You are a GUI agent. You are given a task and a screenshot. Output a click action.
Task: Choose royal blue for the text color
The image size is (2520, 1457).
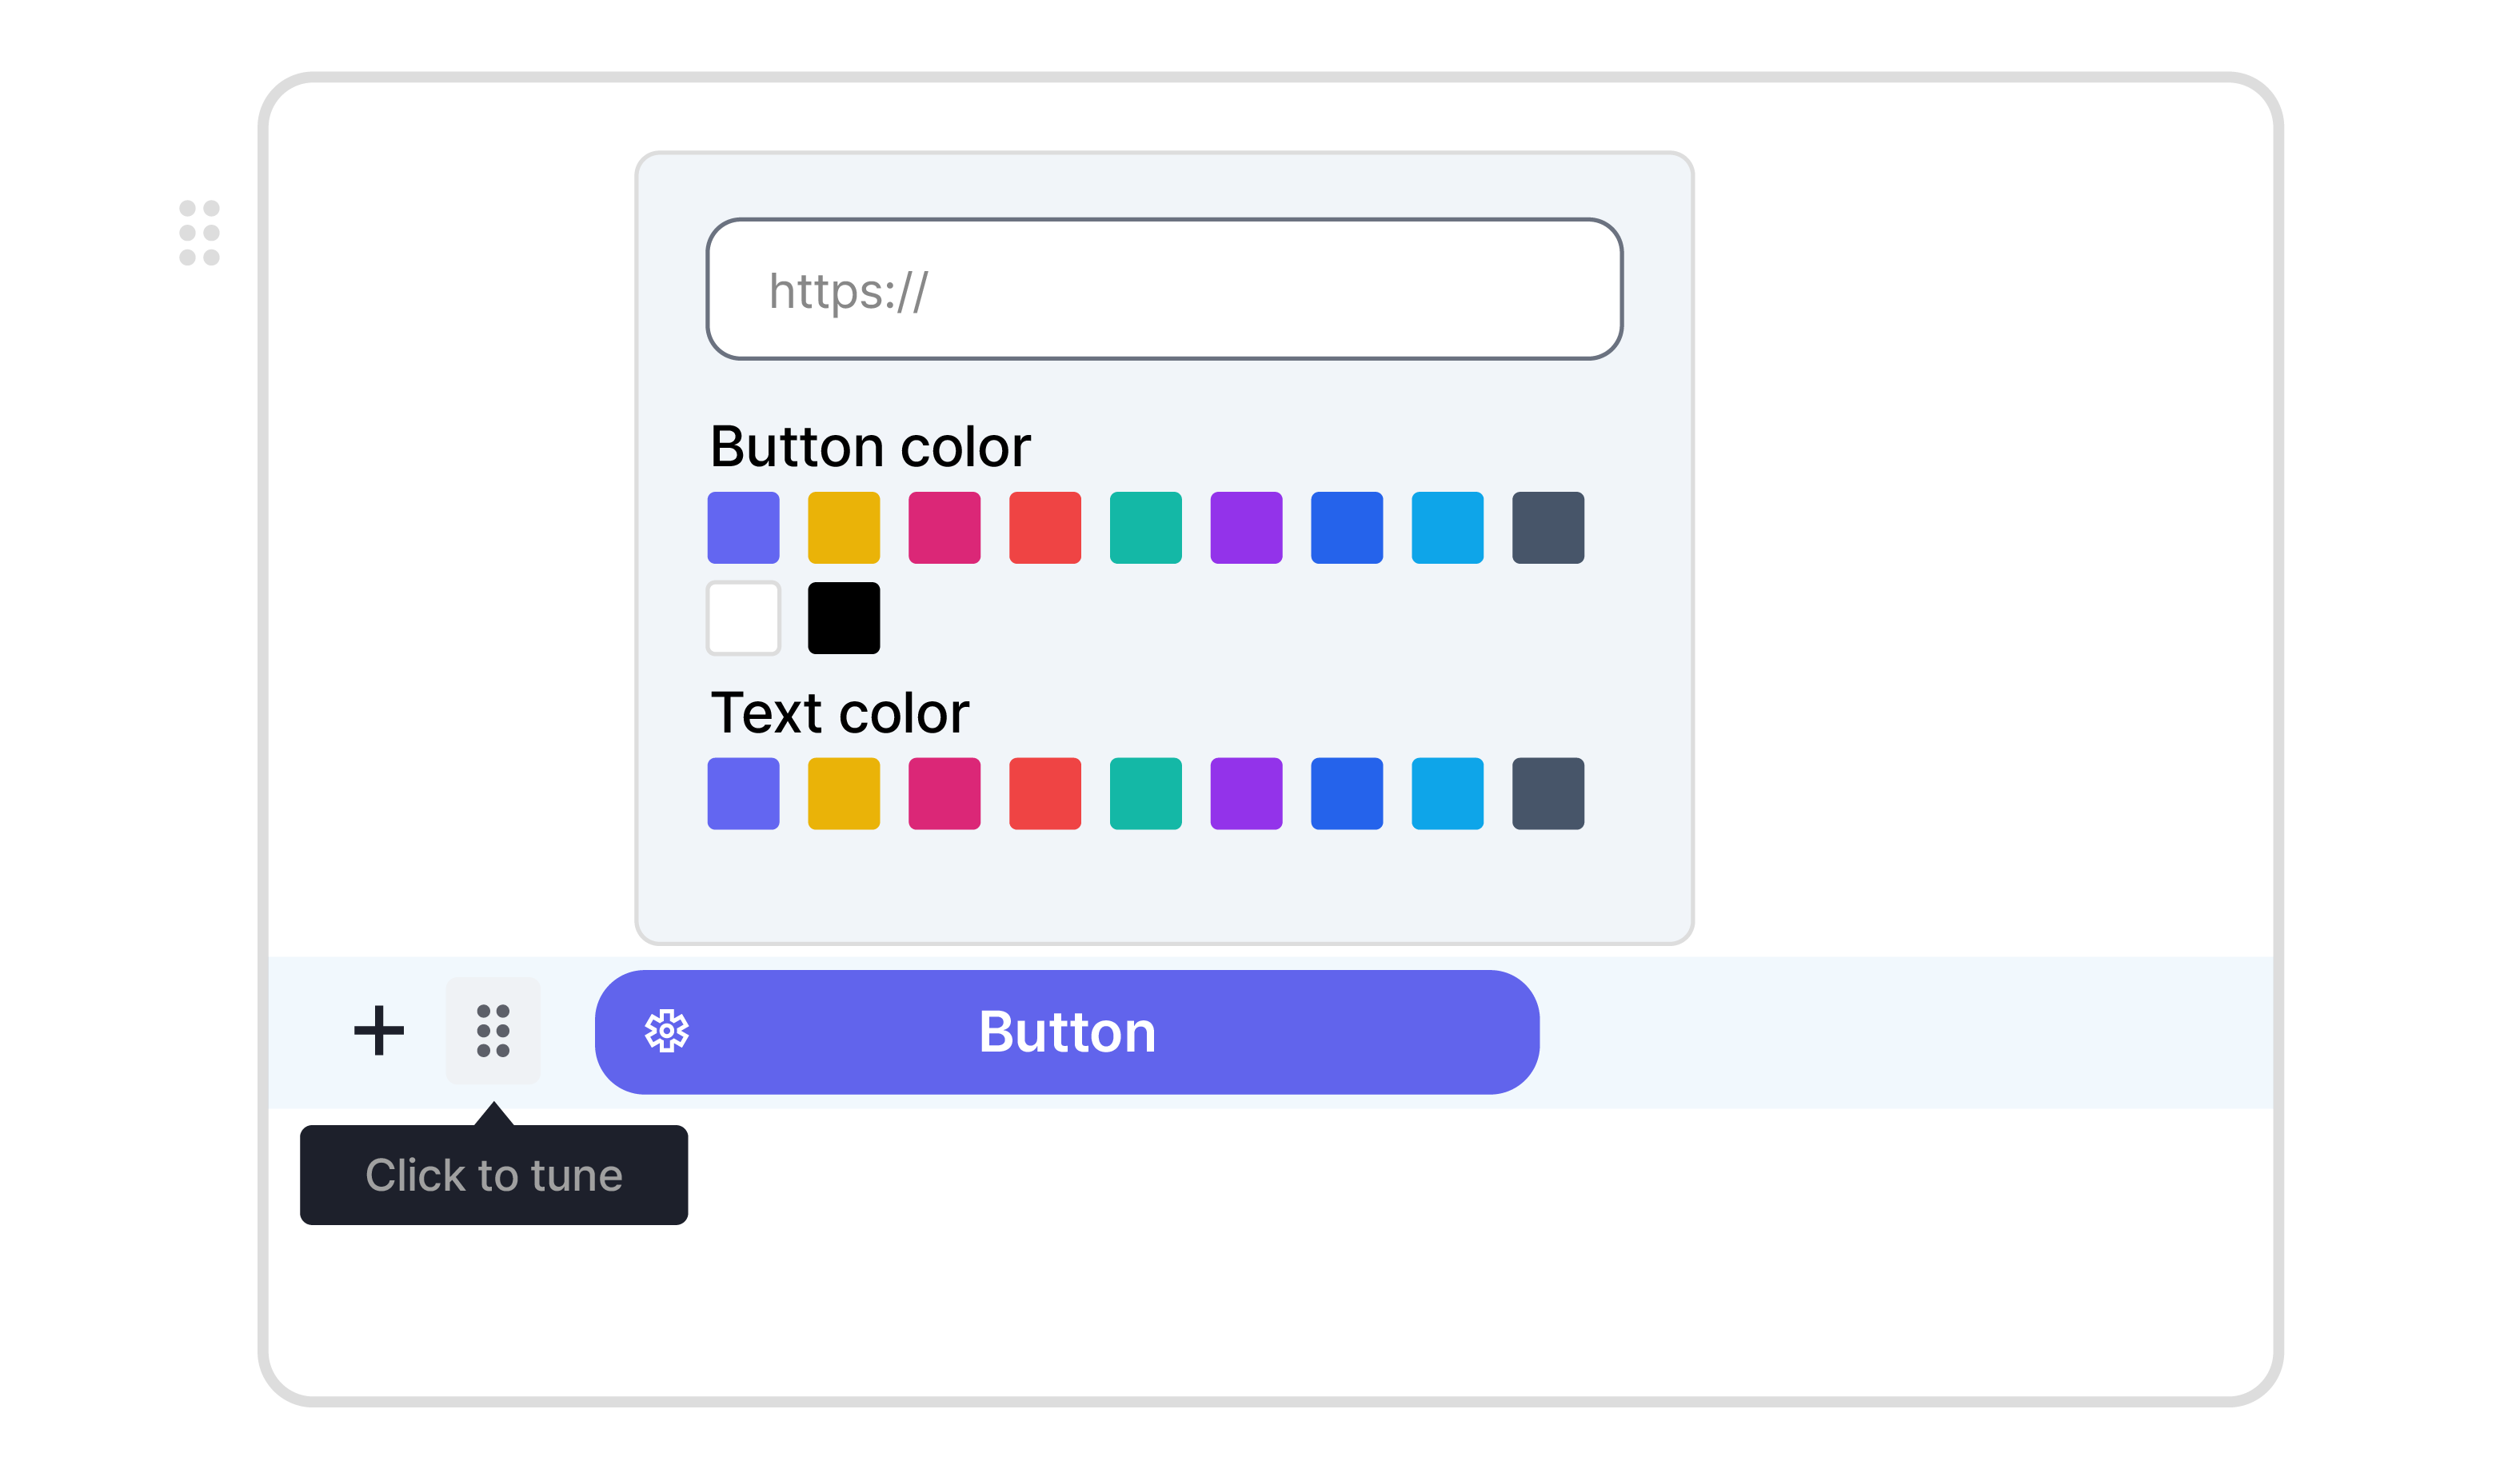point(1346,793)
